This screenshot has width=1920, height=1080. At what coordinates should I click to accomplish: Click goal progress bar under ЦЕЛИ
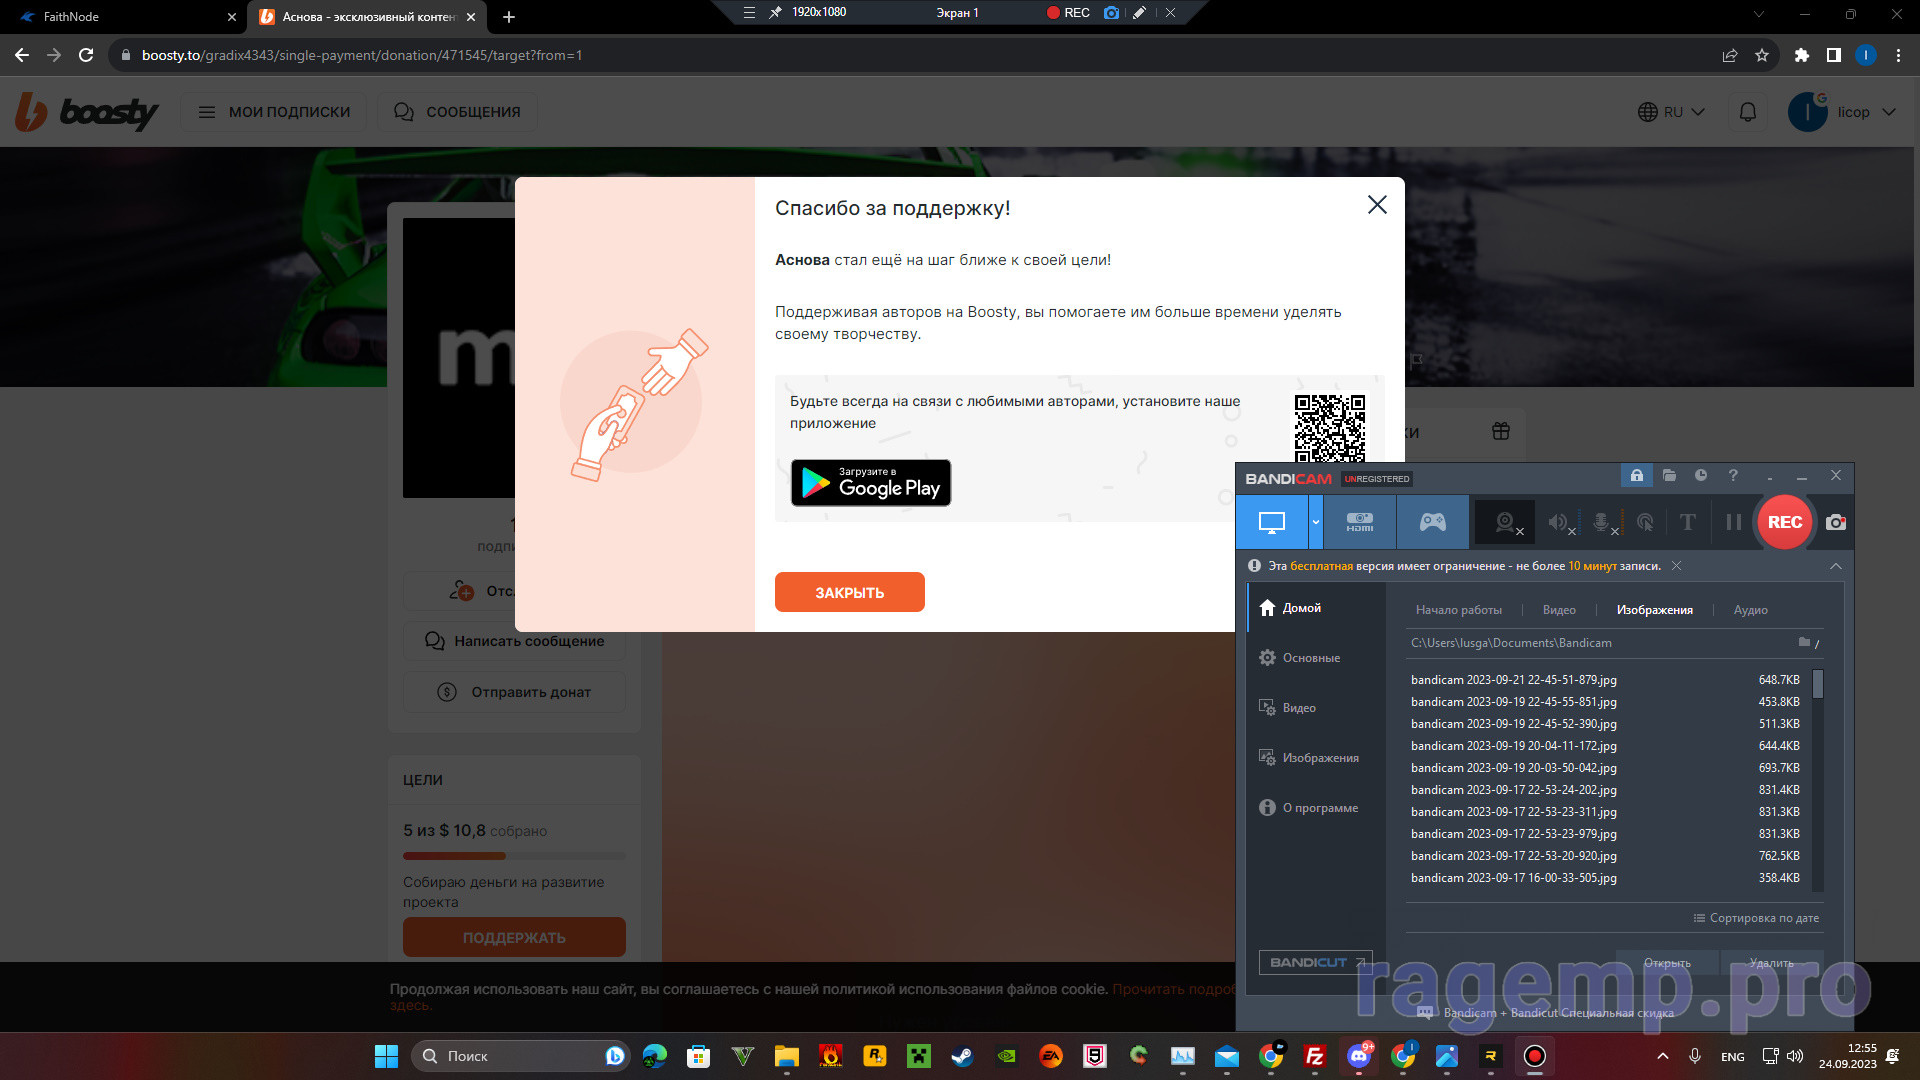514,856
